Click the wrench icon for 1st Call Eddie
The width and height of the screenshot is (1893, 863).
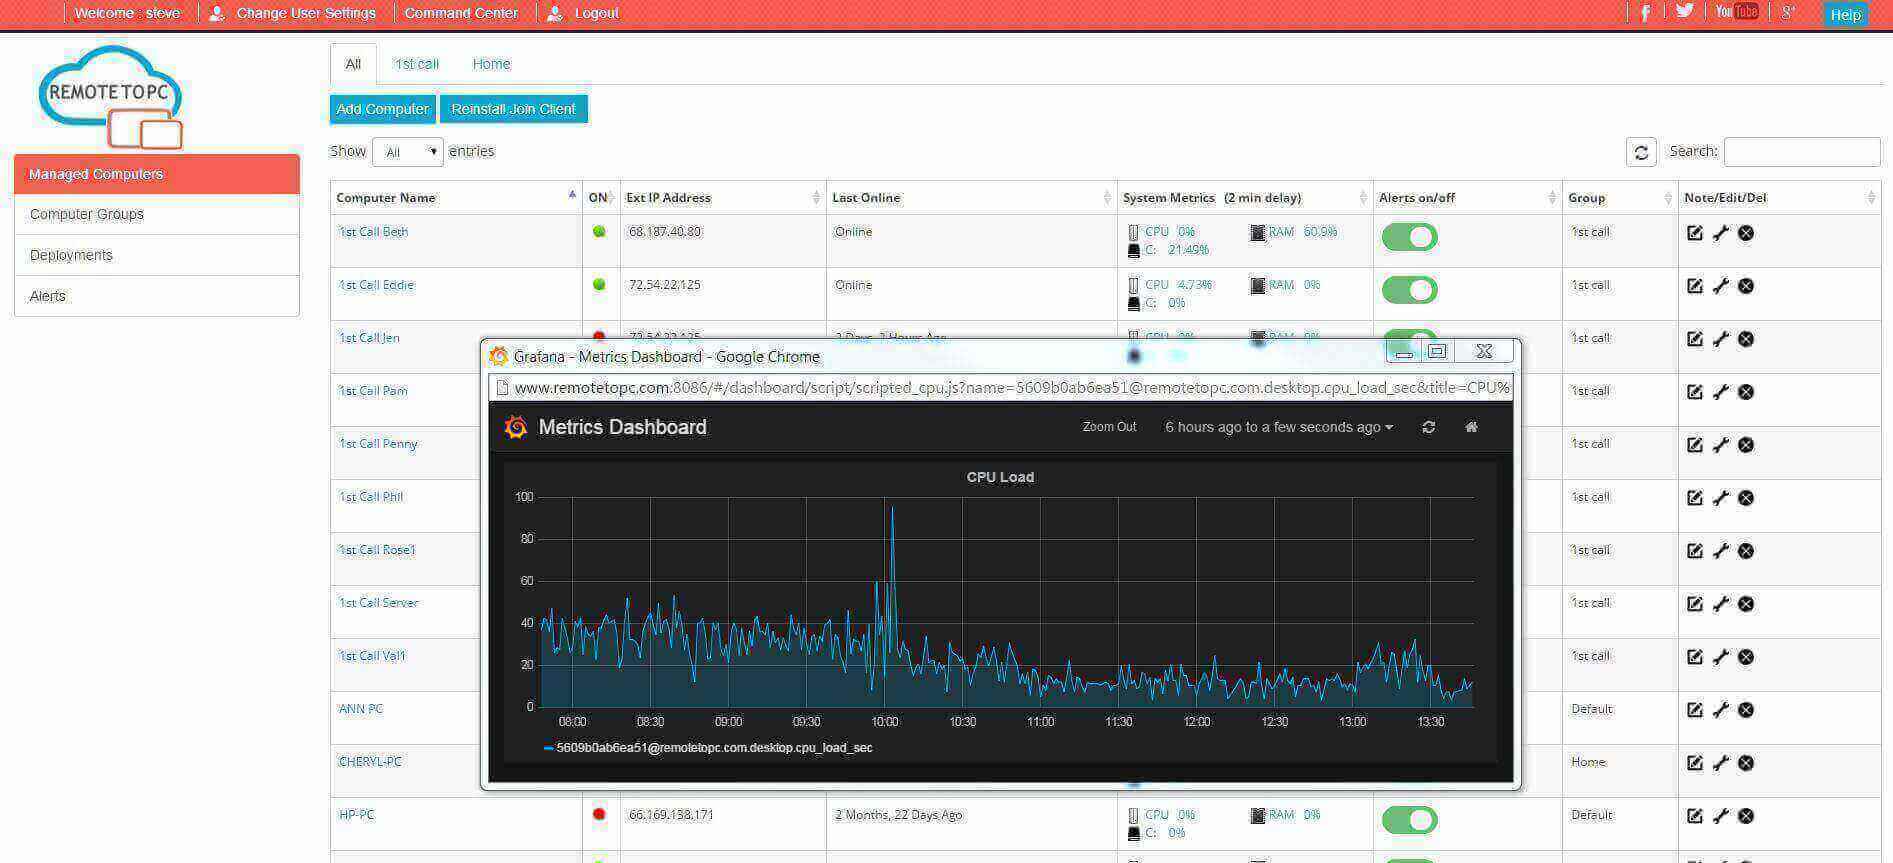[x=1720, y=286]
